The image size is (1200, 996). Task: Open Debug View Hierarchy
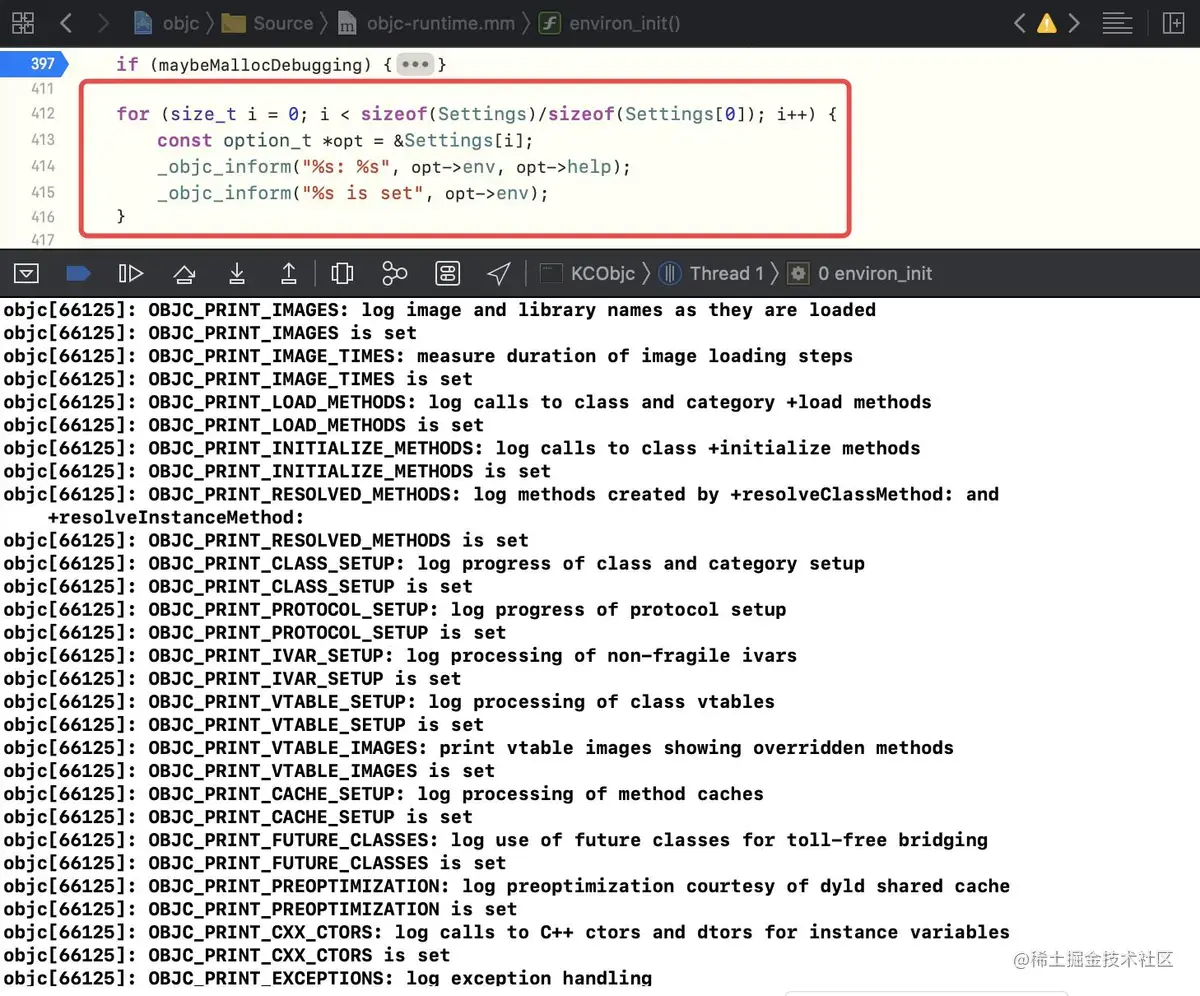click(342, 273)
